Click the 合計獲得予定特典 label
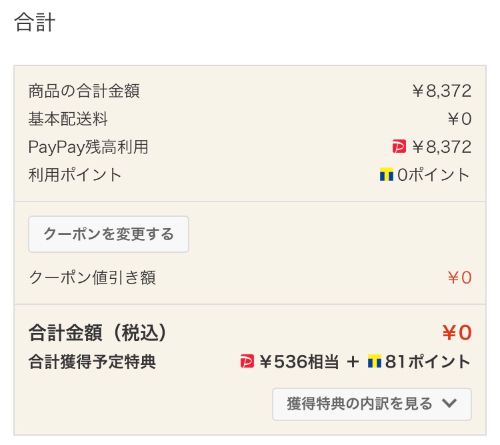 click(x=92, y=362)
